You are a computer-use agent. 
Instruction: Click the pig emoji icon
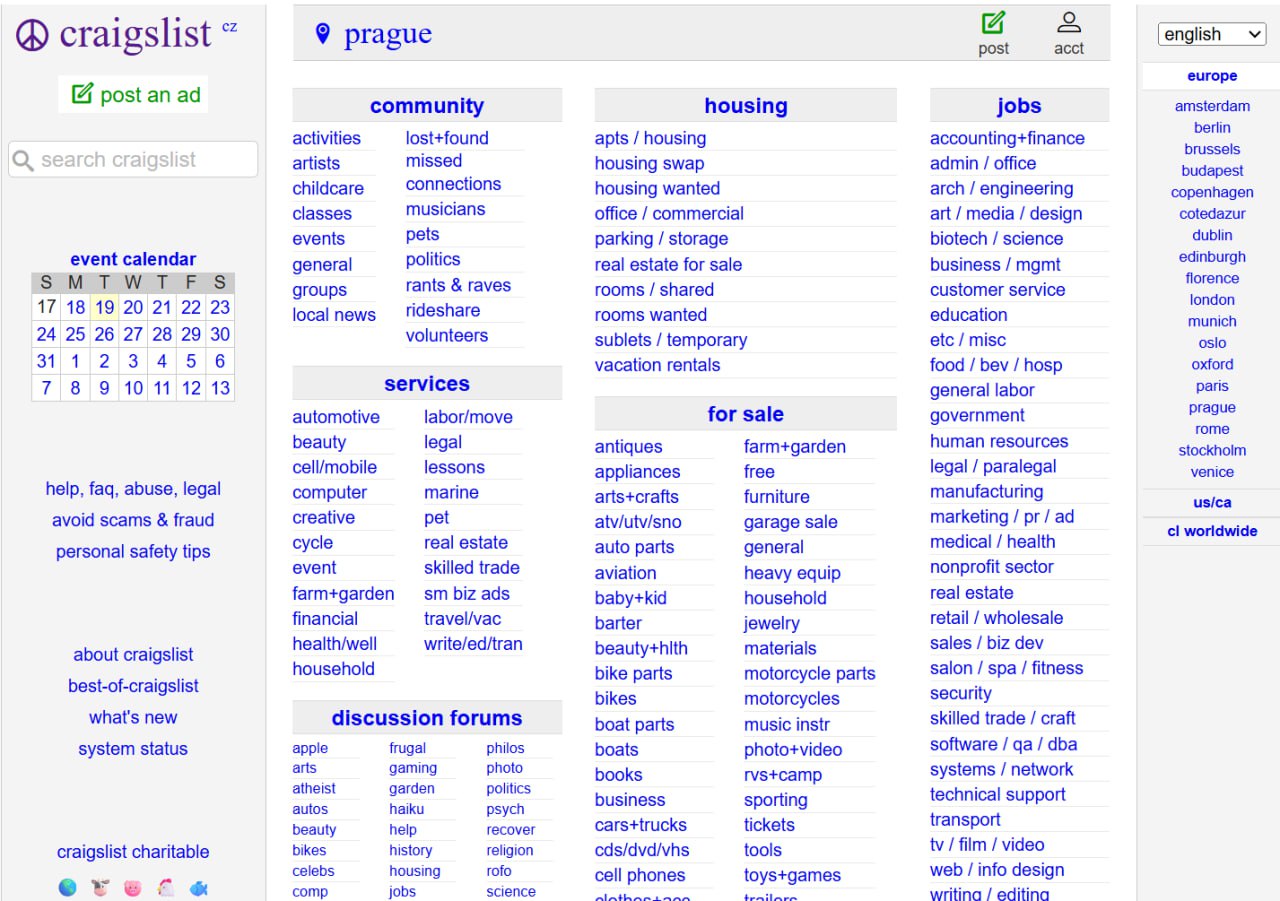pyautogui.click(x=133, y=887)
